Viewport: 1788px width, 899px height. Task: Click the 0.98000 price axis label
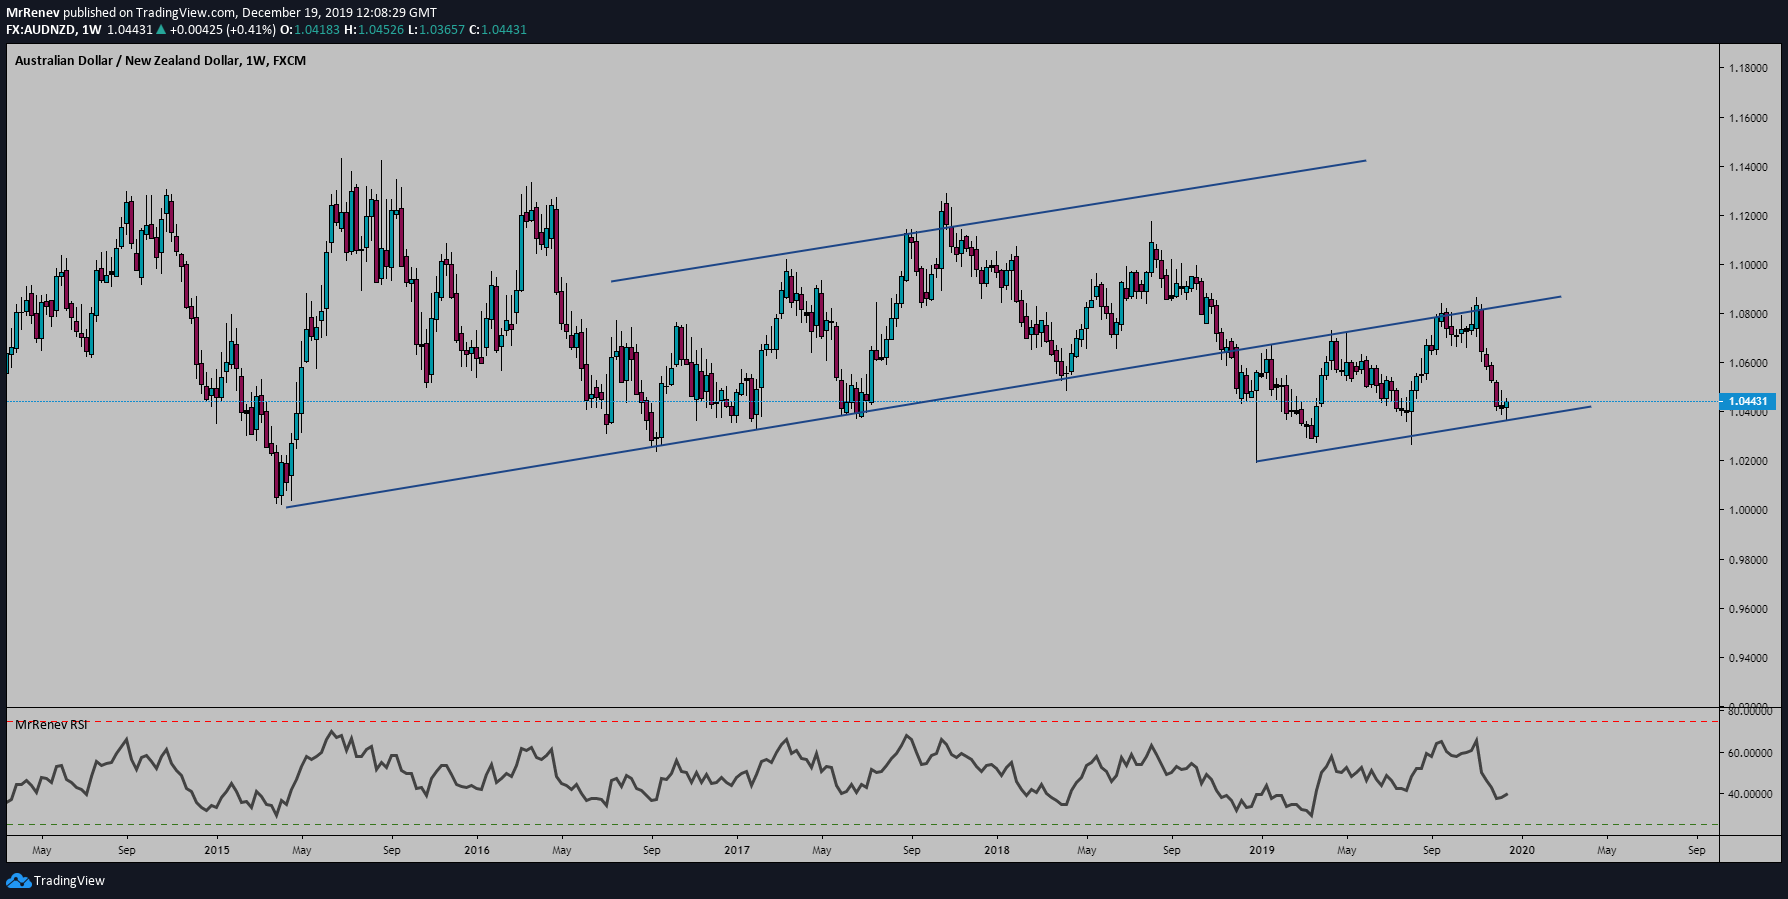click(1748, 560)
